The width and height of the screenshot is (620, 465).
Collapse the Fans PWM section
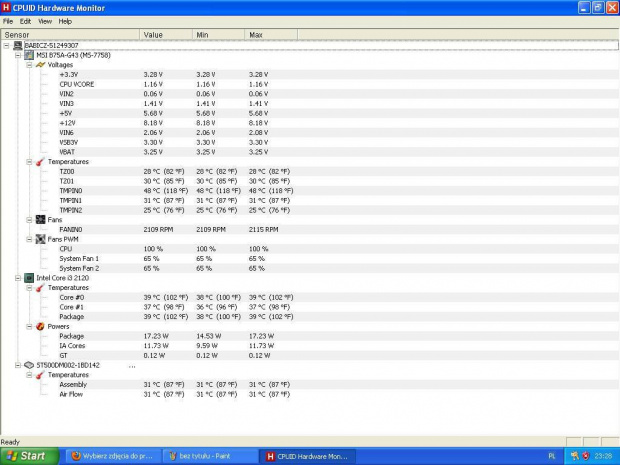29,239
